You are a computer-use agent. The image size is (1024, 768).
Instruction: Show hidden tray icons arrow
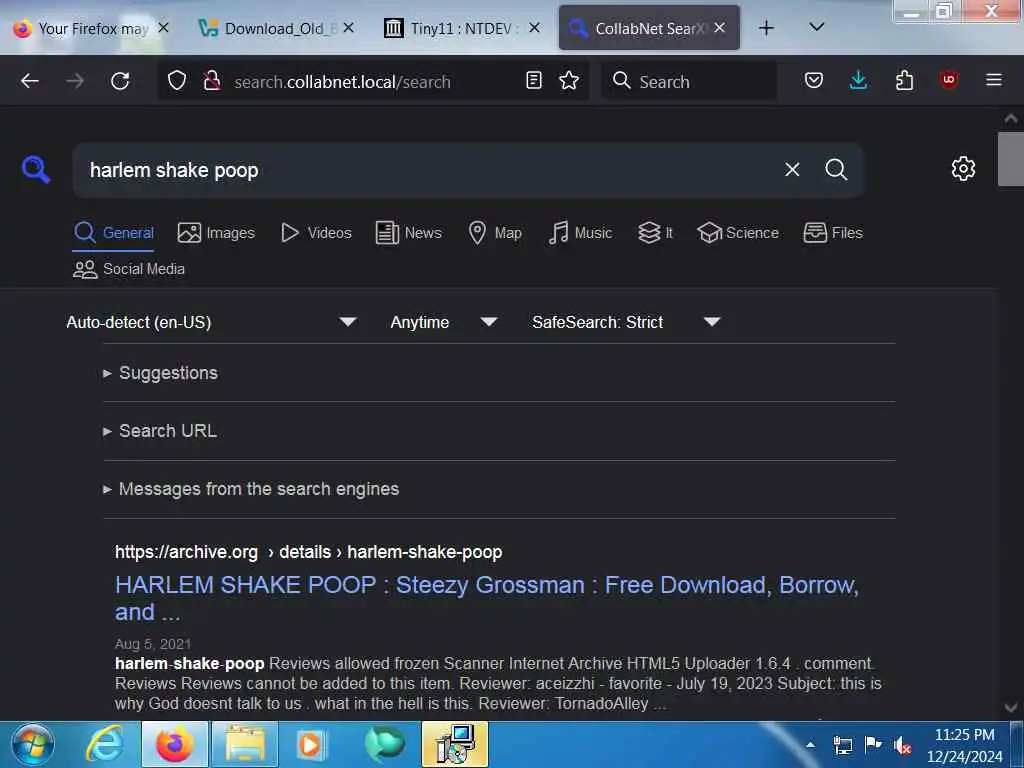pos(810,744)
